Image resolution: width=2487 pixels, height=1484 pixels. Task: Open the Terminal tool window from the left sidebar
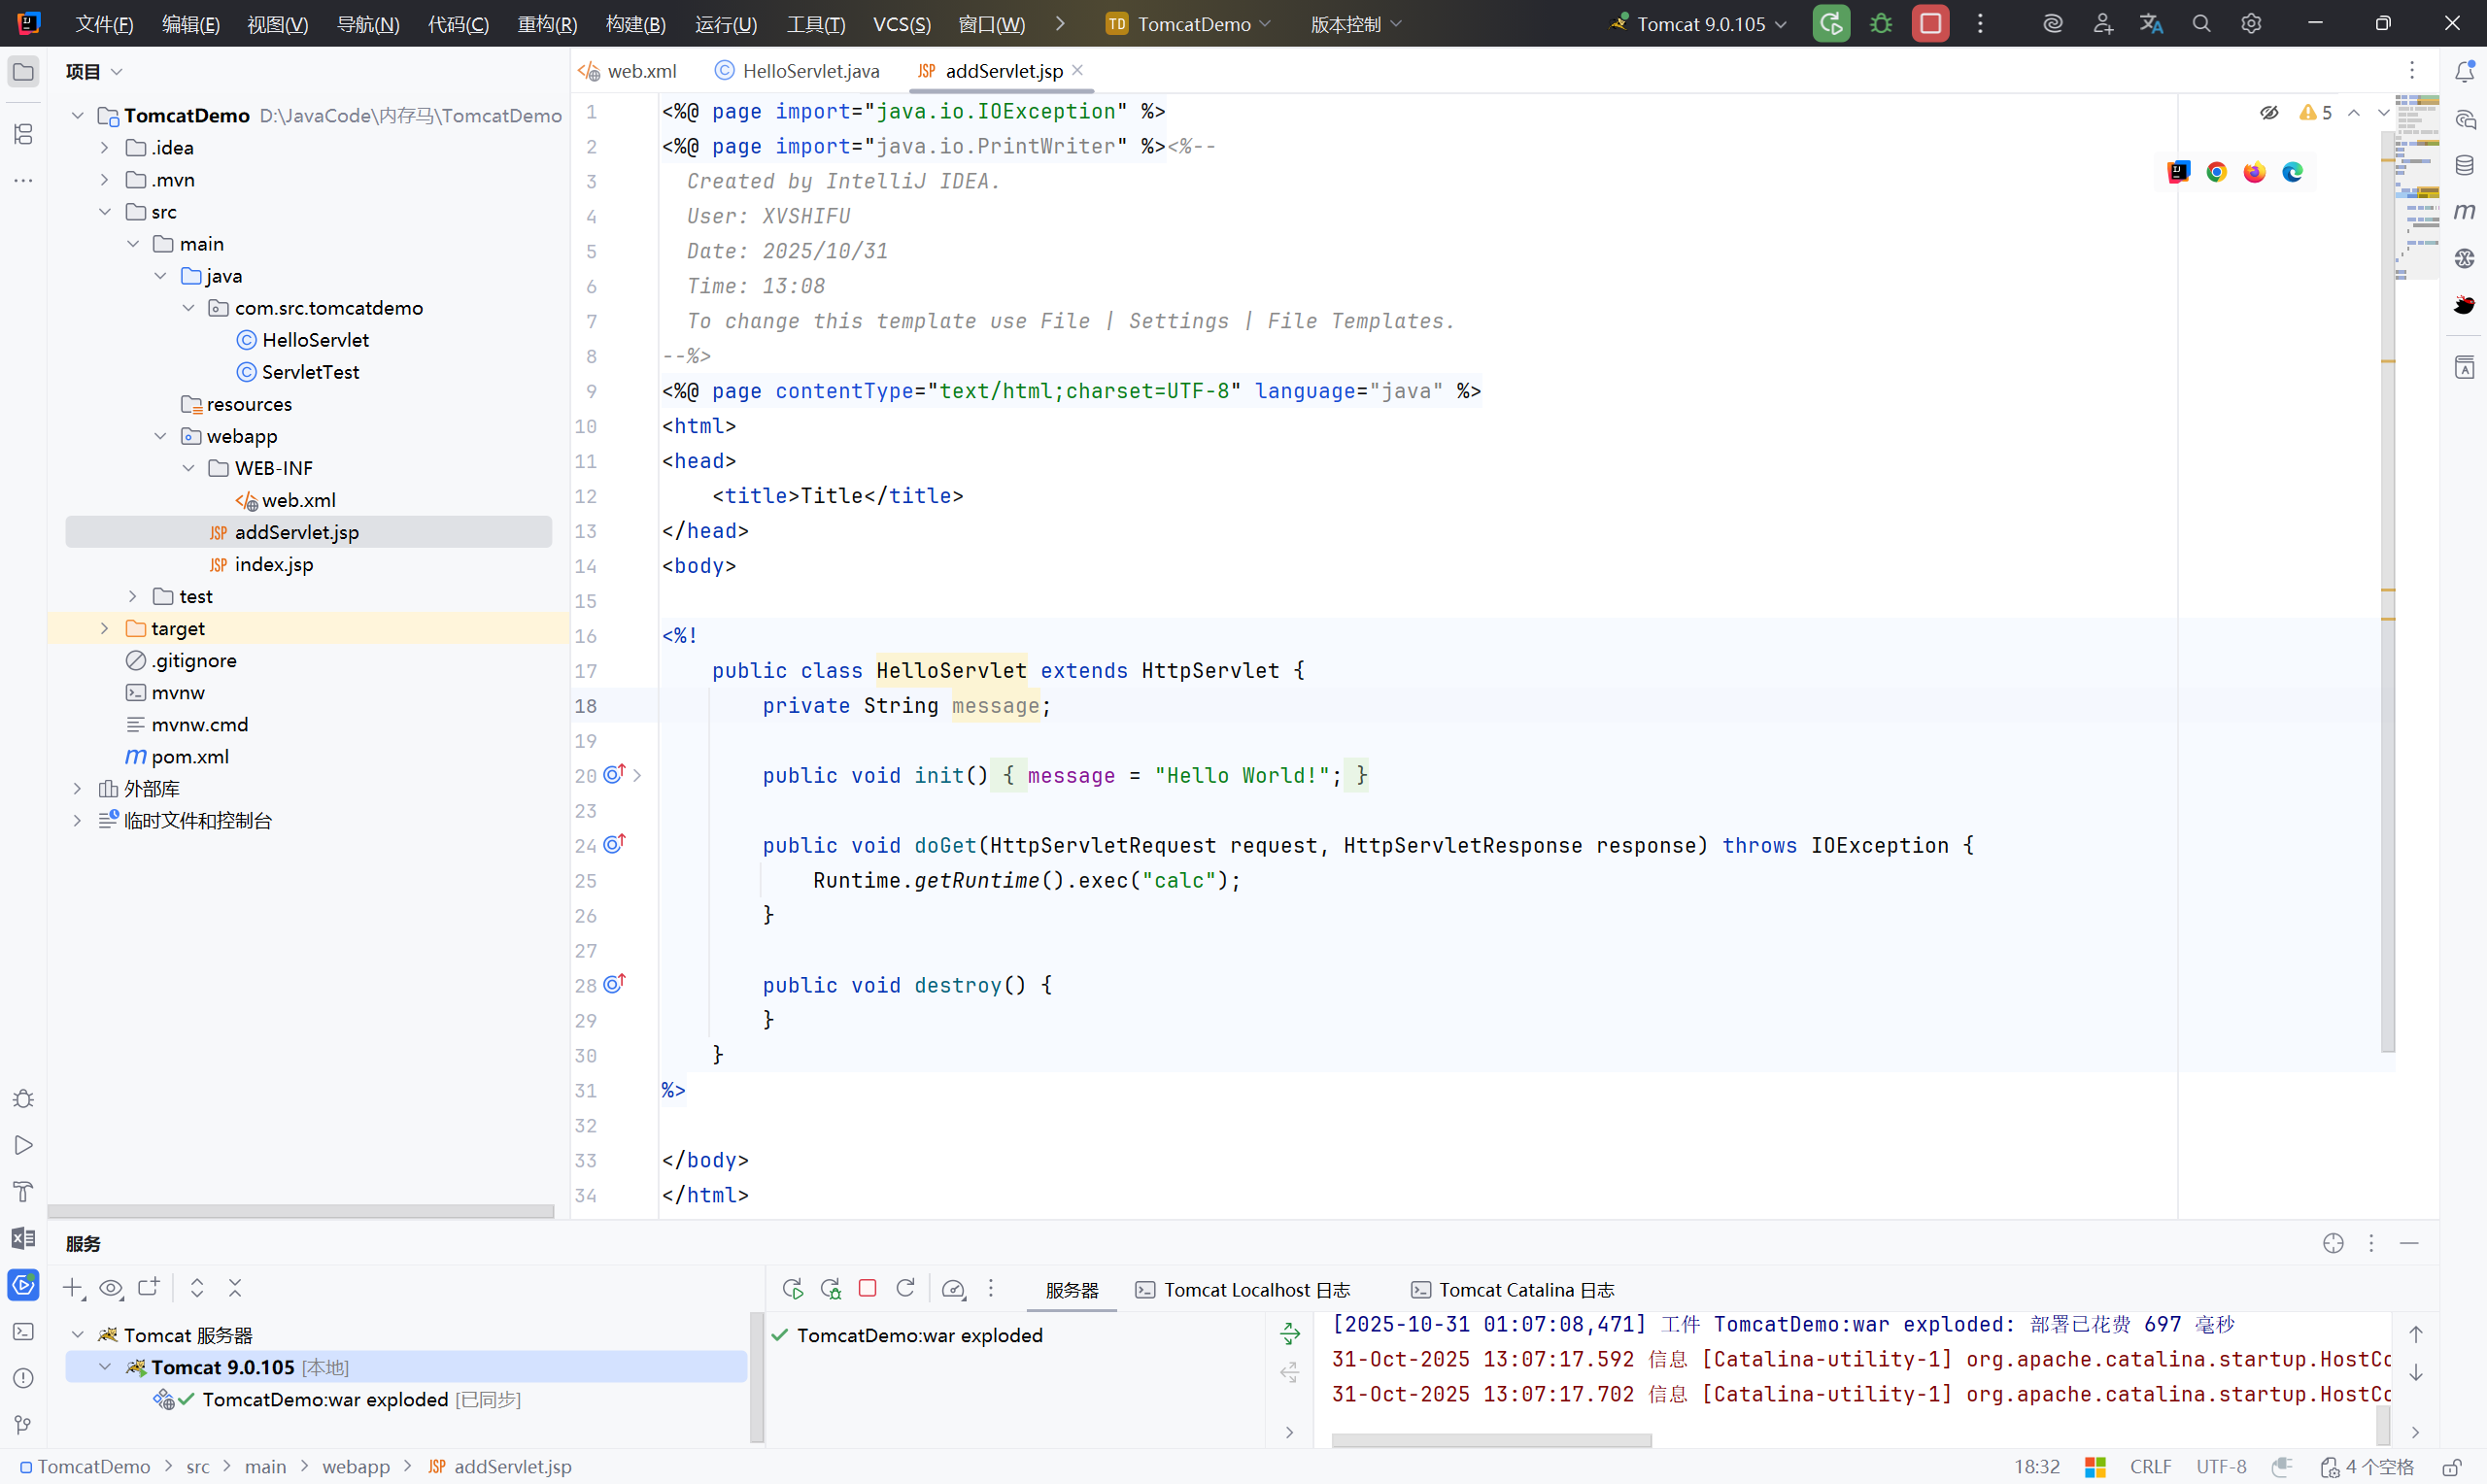(23, 1331)
